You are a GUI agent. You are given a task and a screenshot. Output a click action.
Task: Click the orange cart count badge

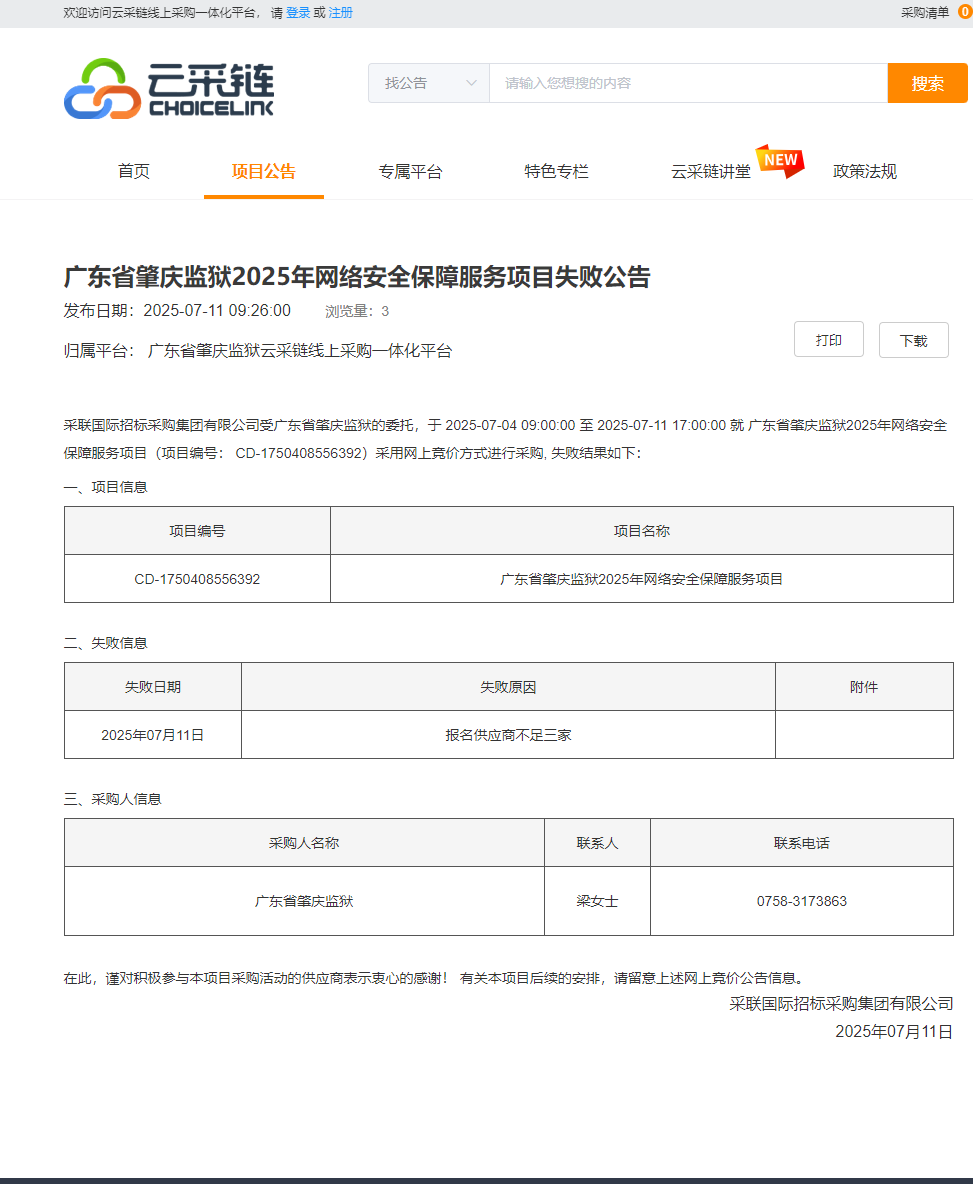point(965,12)
